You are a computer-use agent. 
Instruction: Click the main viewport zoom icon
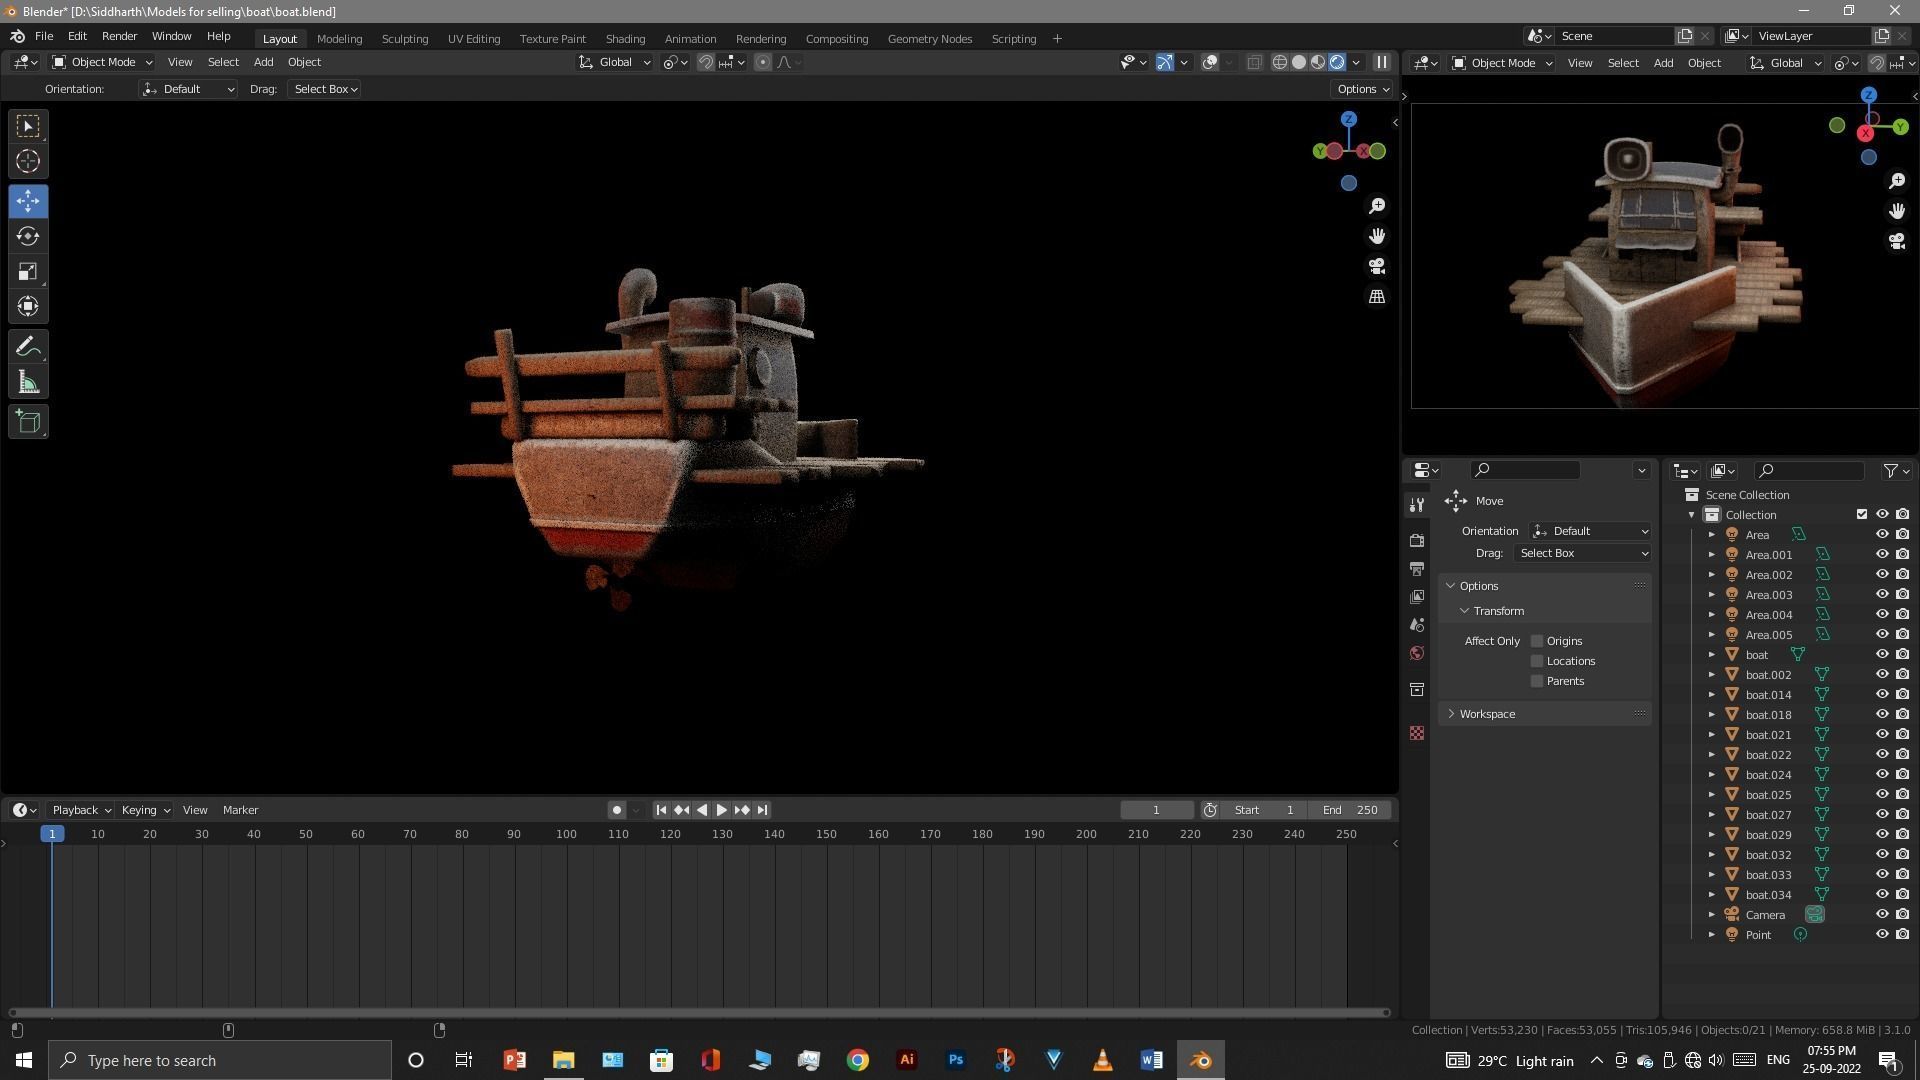pos(1377,206)
